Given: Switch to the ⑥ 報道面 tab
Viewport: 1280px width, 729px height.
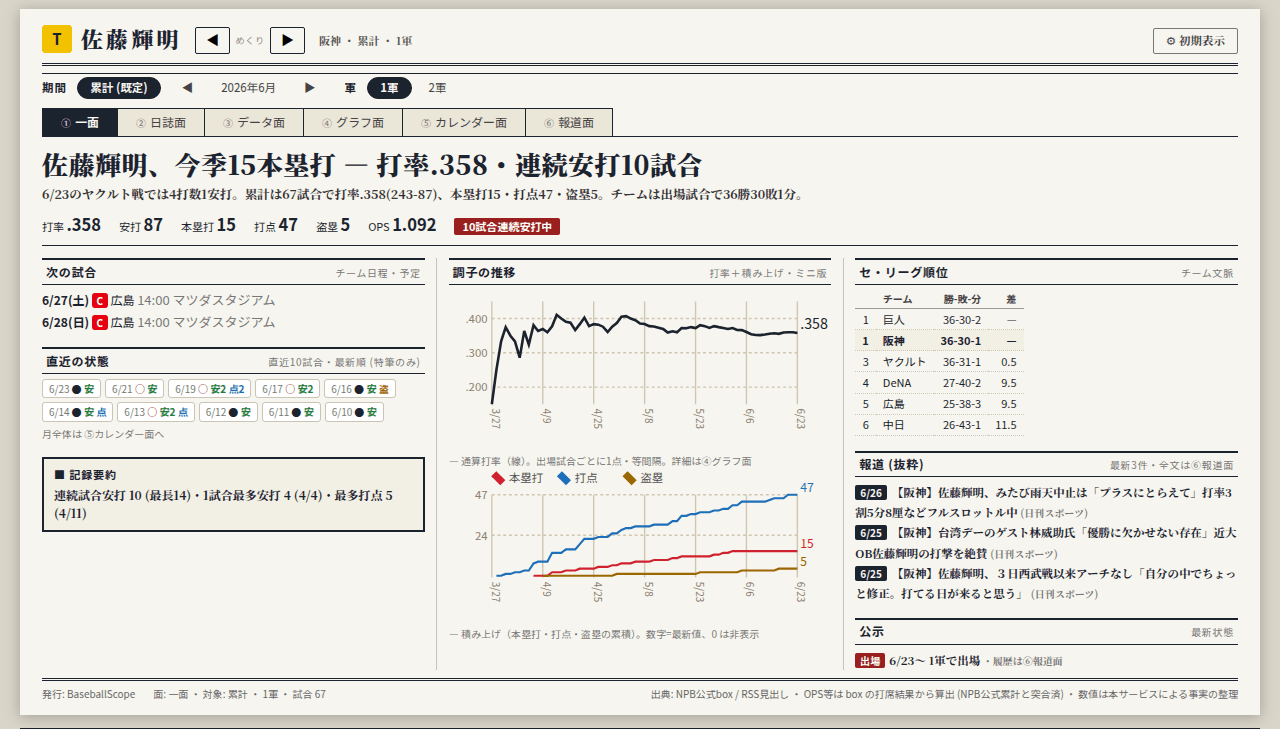Looking at the screenshot, I should 569,123.
